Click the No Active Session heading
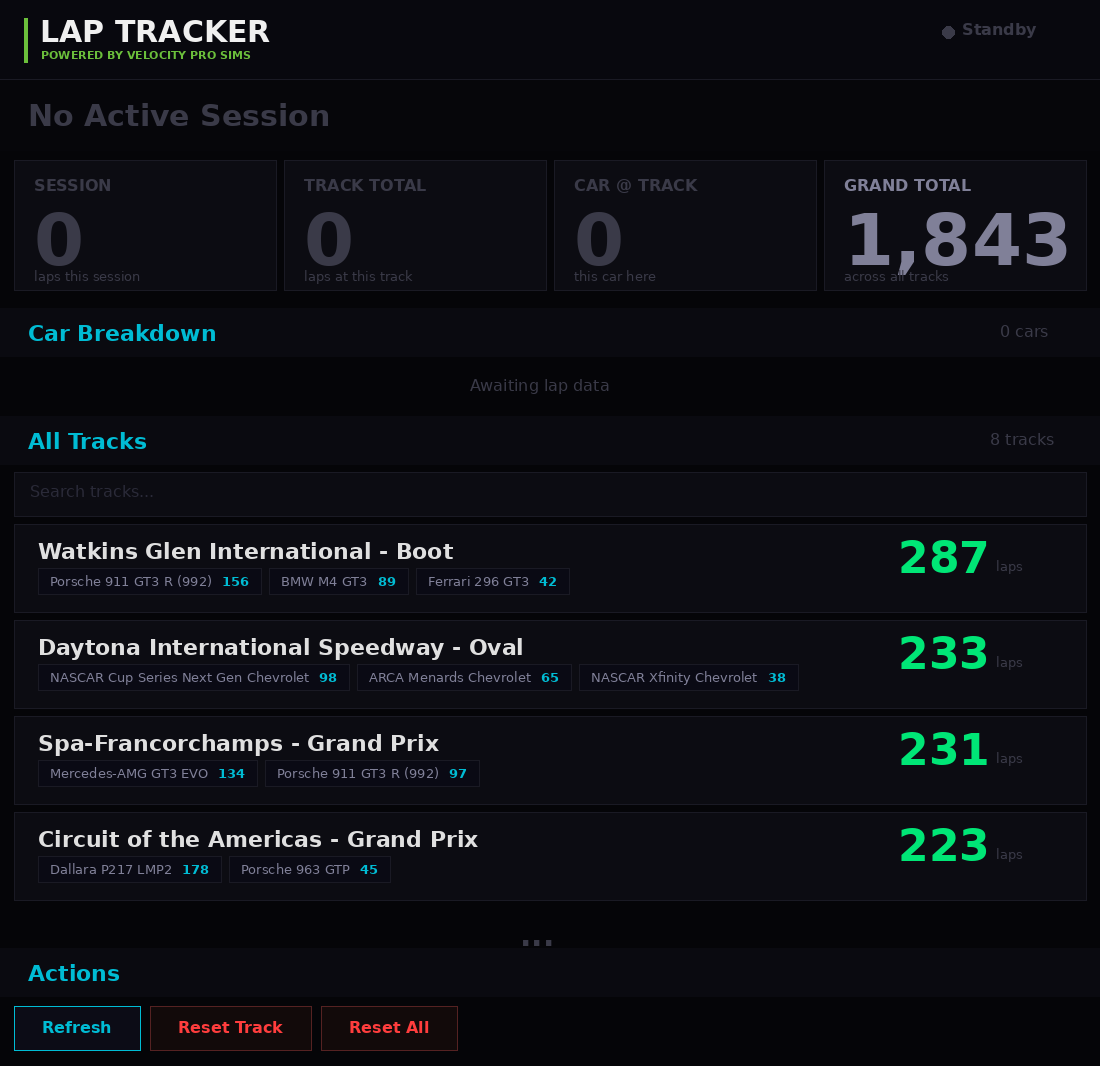The height and width of the screenshot is (1066, 1100). point(179,116)
